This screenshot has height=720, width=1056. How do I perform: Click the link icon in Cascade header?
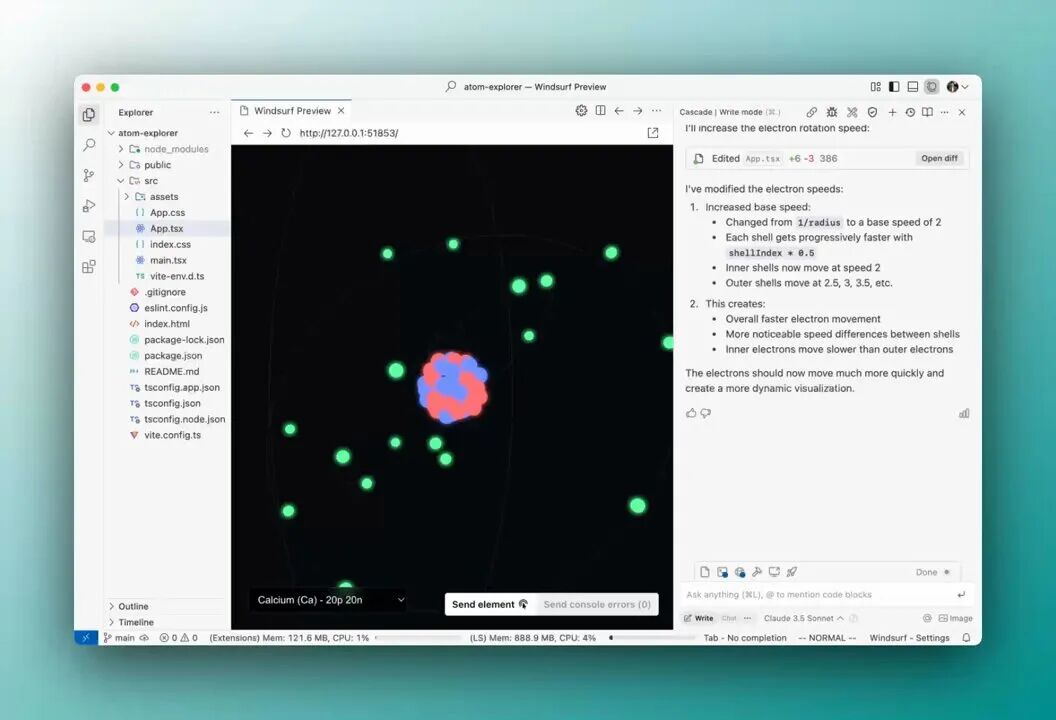click(x=812, y=112)
